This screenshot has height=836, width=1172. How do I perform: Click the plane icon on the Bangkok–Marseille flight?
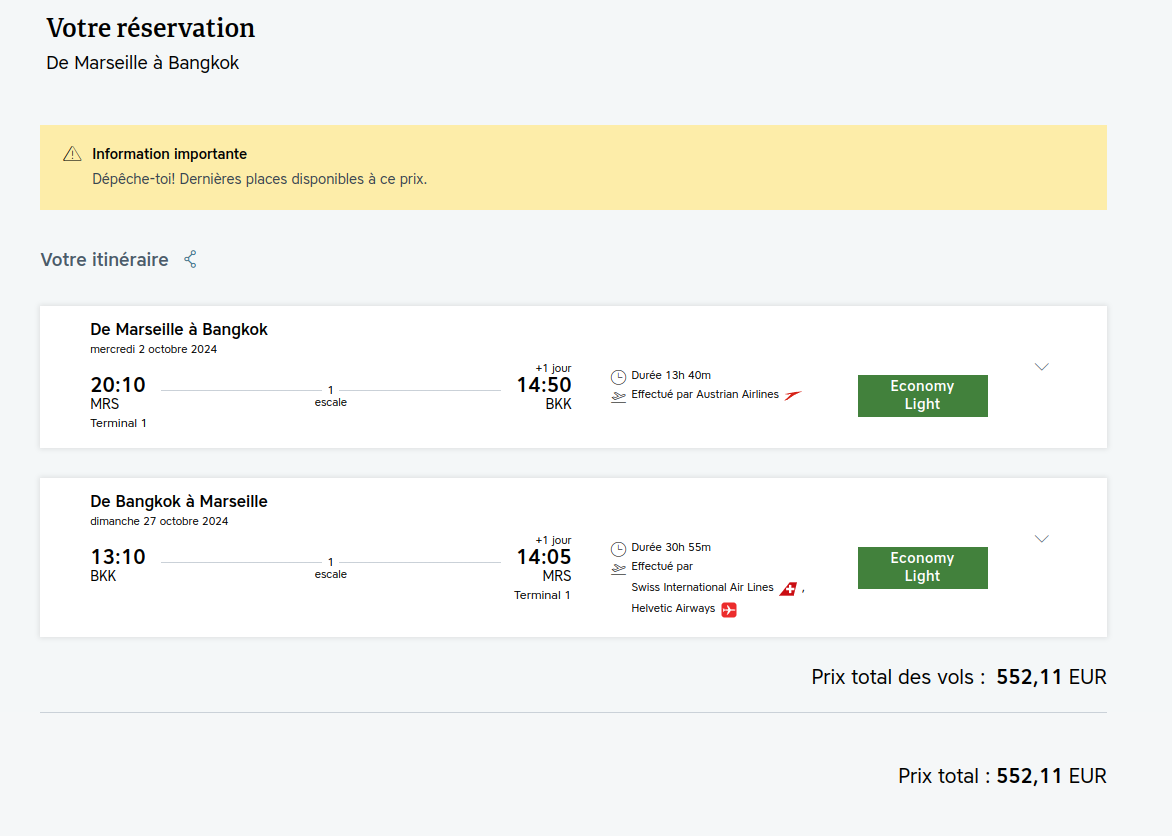pos(618,568)
